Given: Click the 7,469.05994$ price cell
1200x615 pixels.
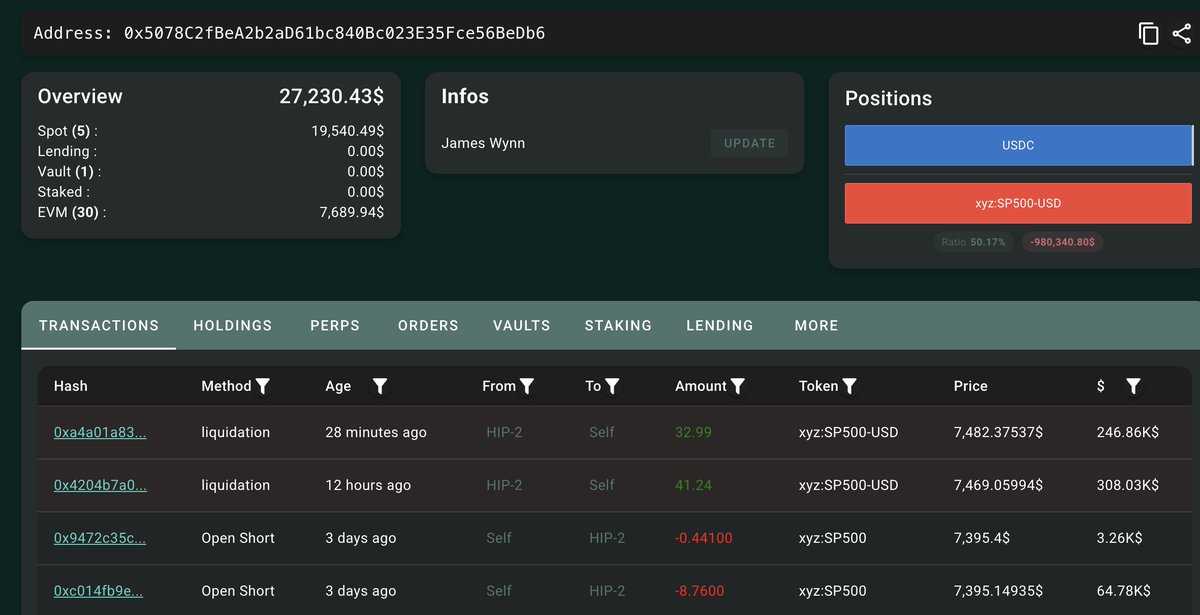Looking at the screenshot, I should point(998,485).
